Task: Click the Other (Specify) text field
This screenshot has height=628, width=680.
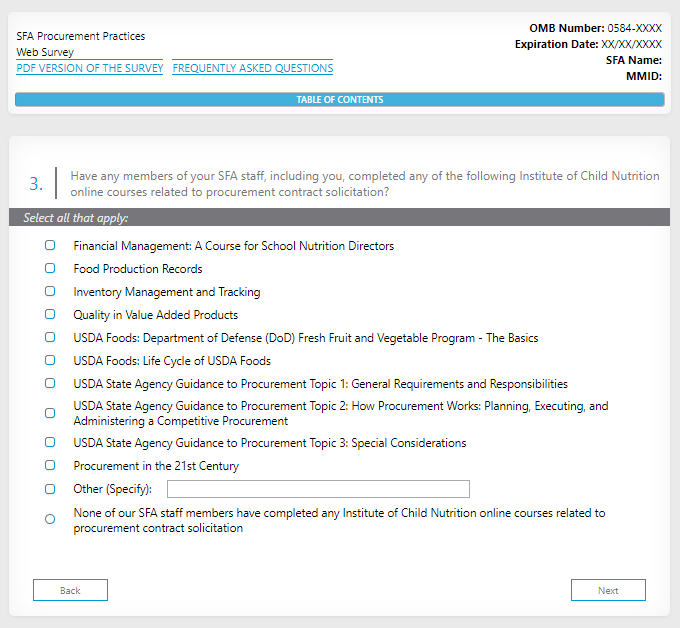Action: (318, 489)
